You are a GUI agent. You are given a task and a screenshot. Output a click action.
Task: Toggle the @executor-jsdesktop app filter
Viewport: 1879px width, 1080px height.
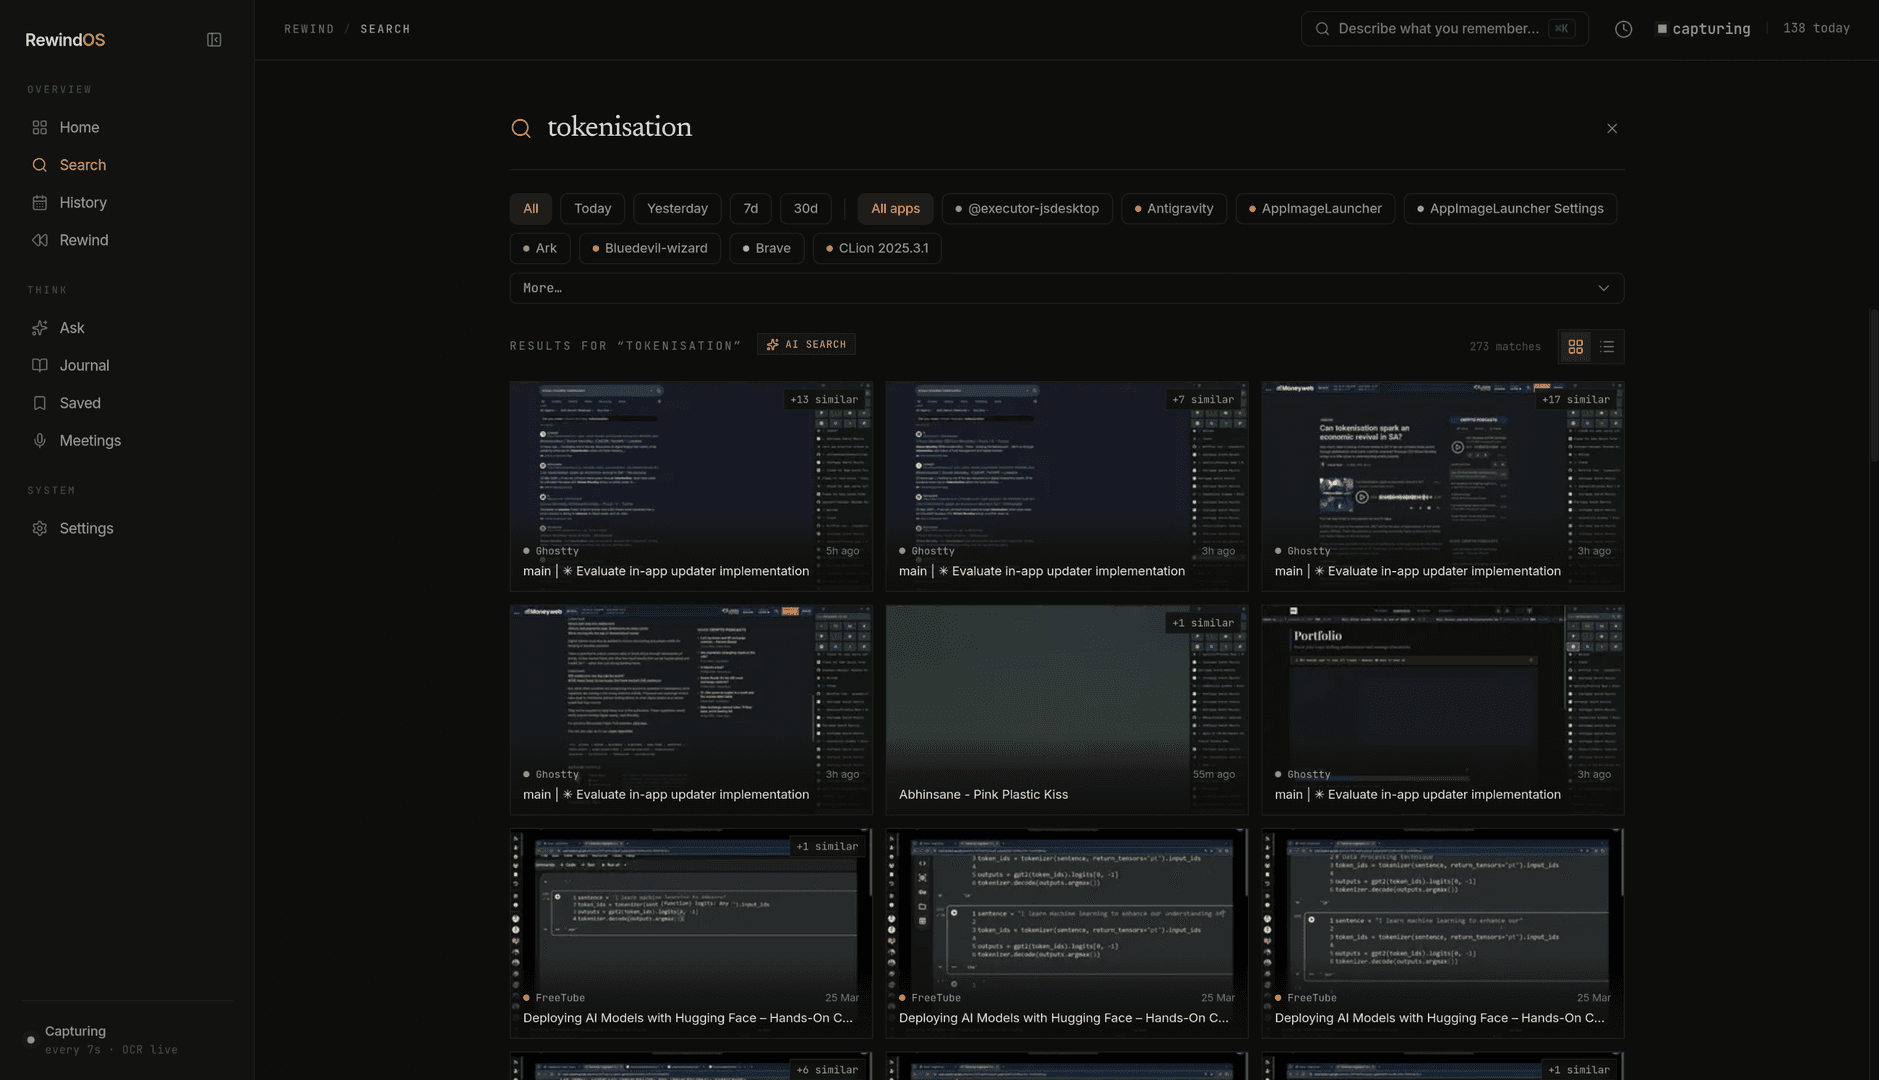pos(1027,208)
